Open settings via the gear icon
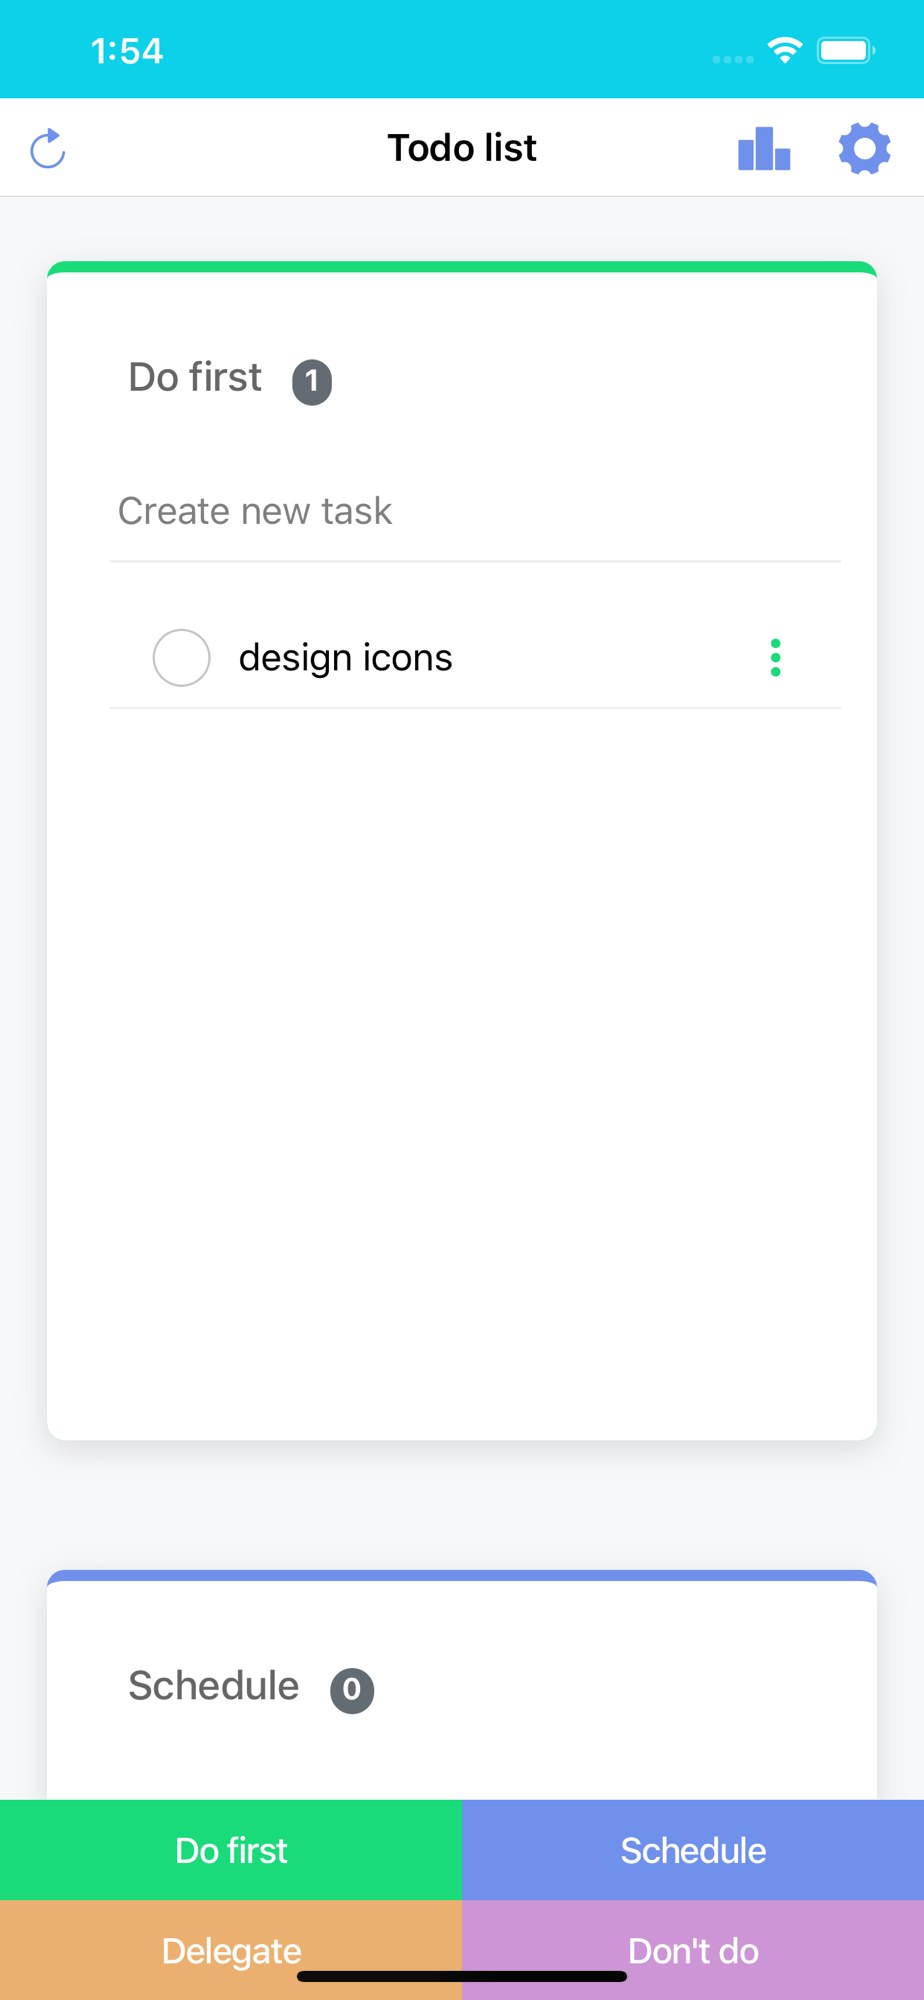Screen dimensions: 924x2000 865,149
